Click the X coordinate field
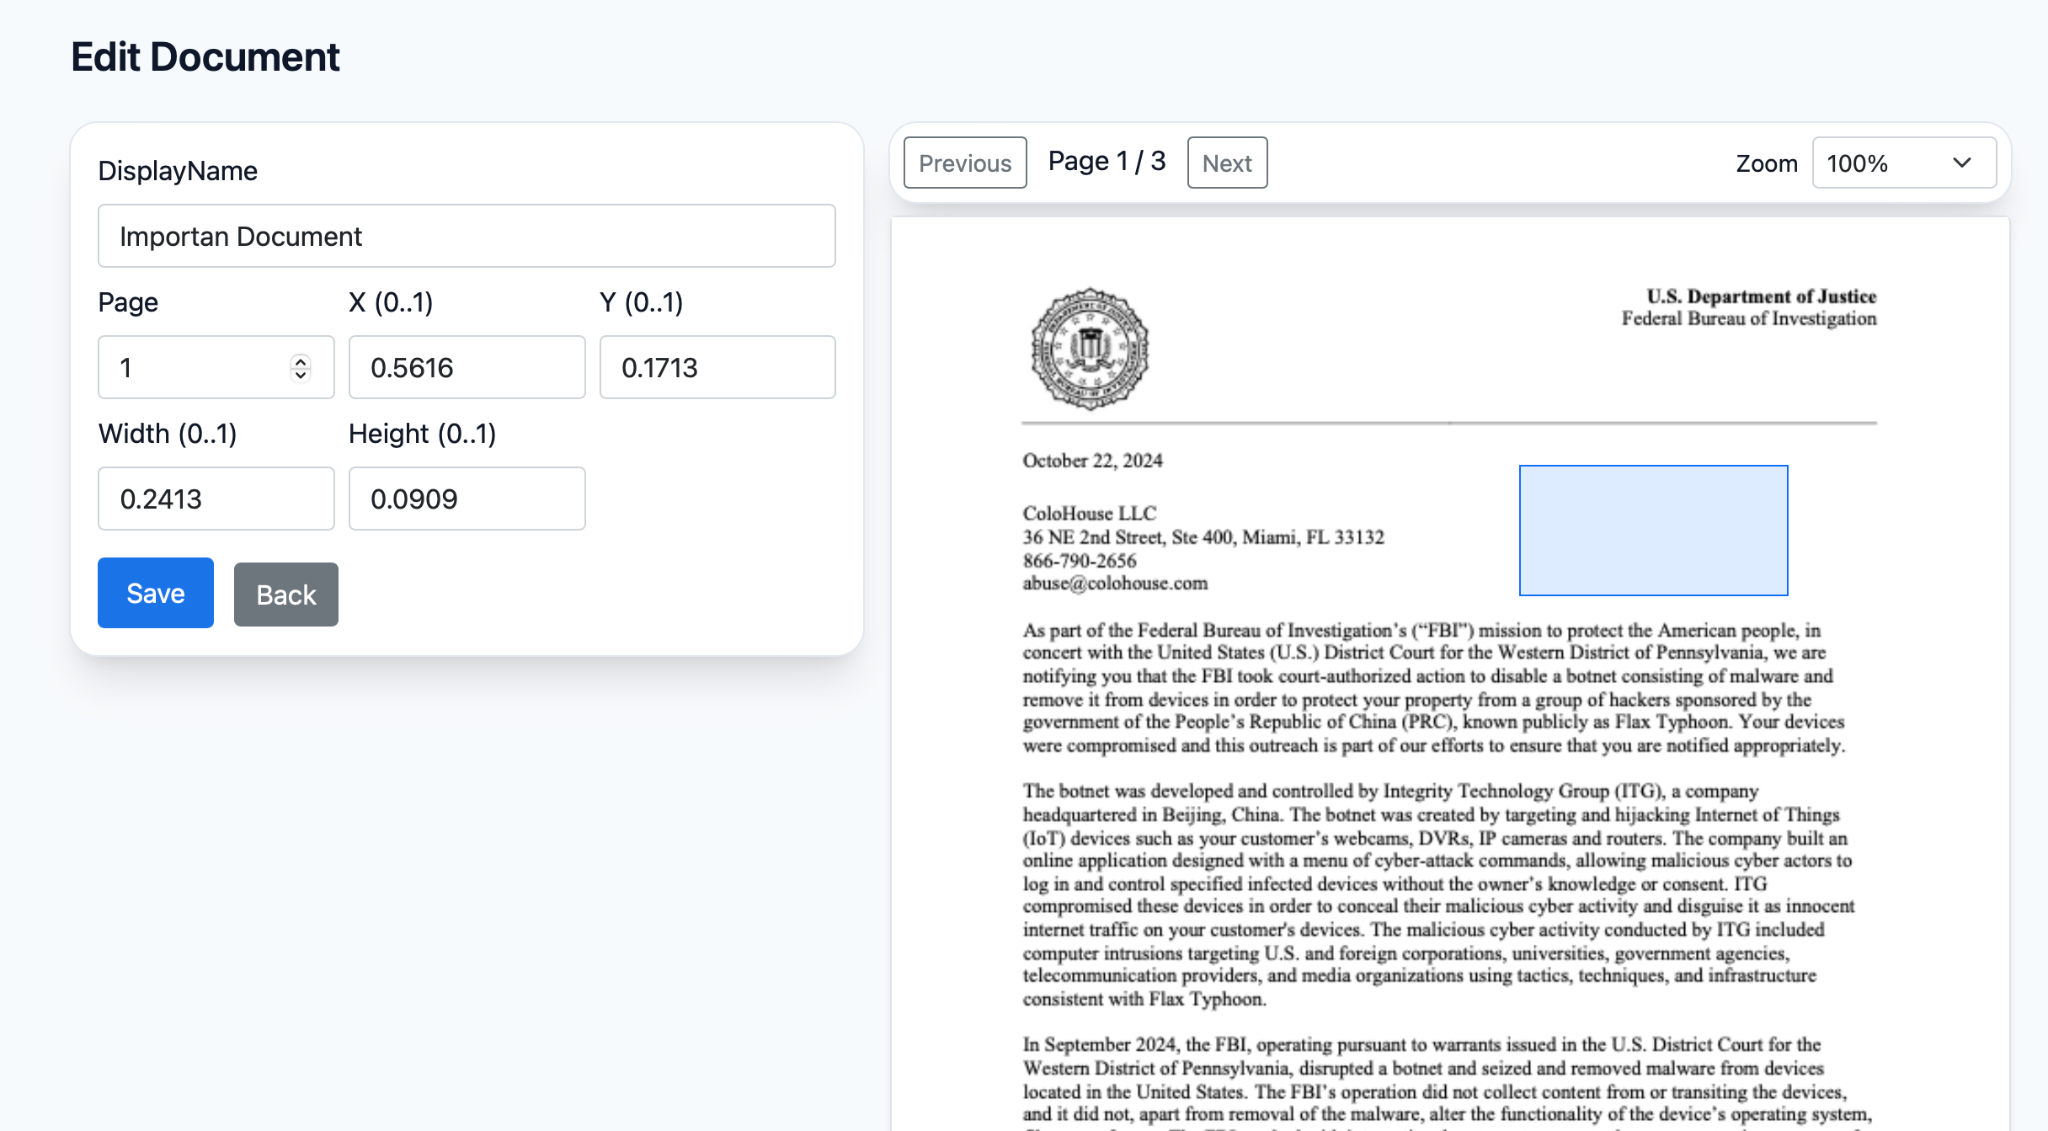Screen dimensions: 2048x1131 click(x=466, y=368)
